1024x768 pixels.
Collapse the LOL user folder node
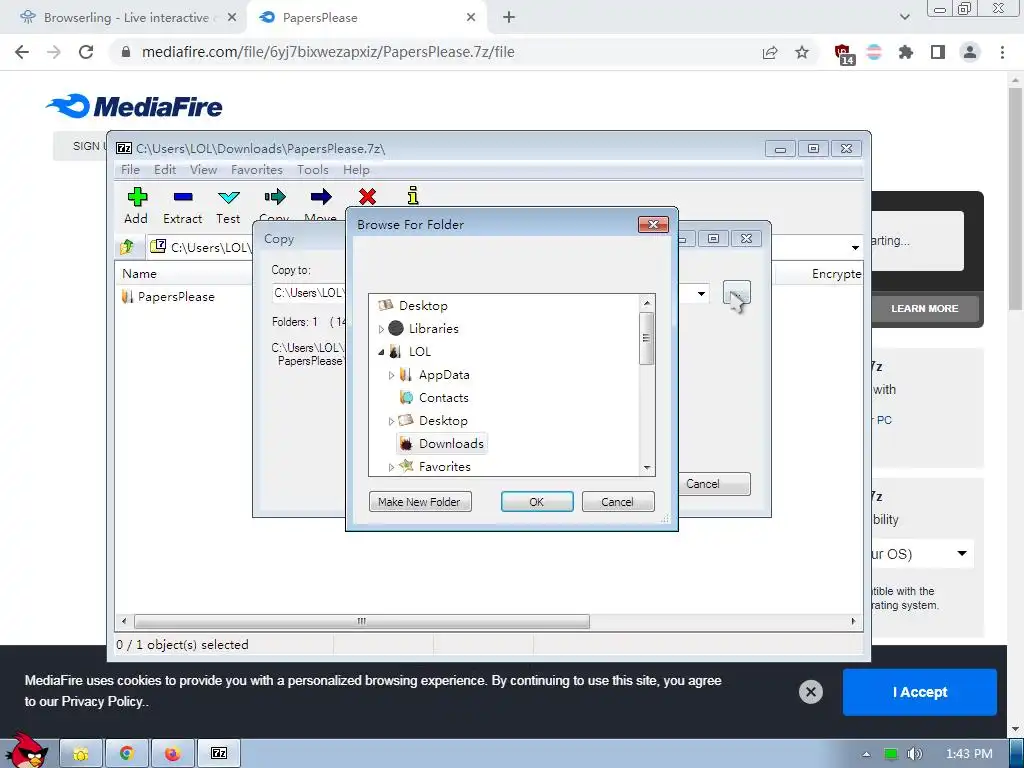click(x=381, y=352)
